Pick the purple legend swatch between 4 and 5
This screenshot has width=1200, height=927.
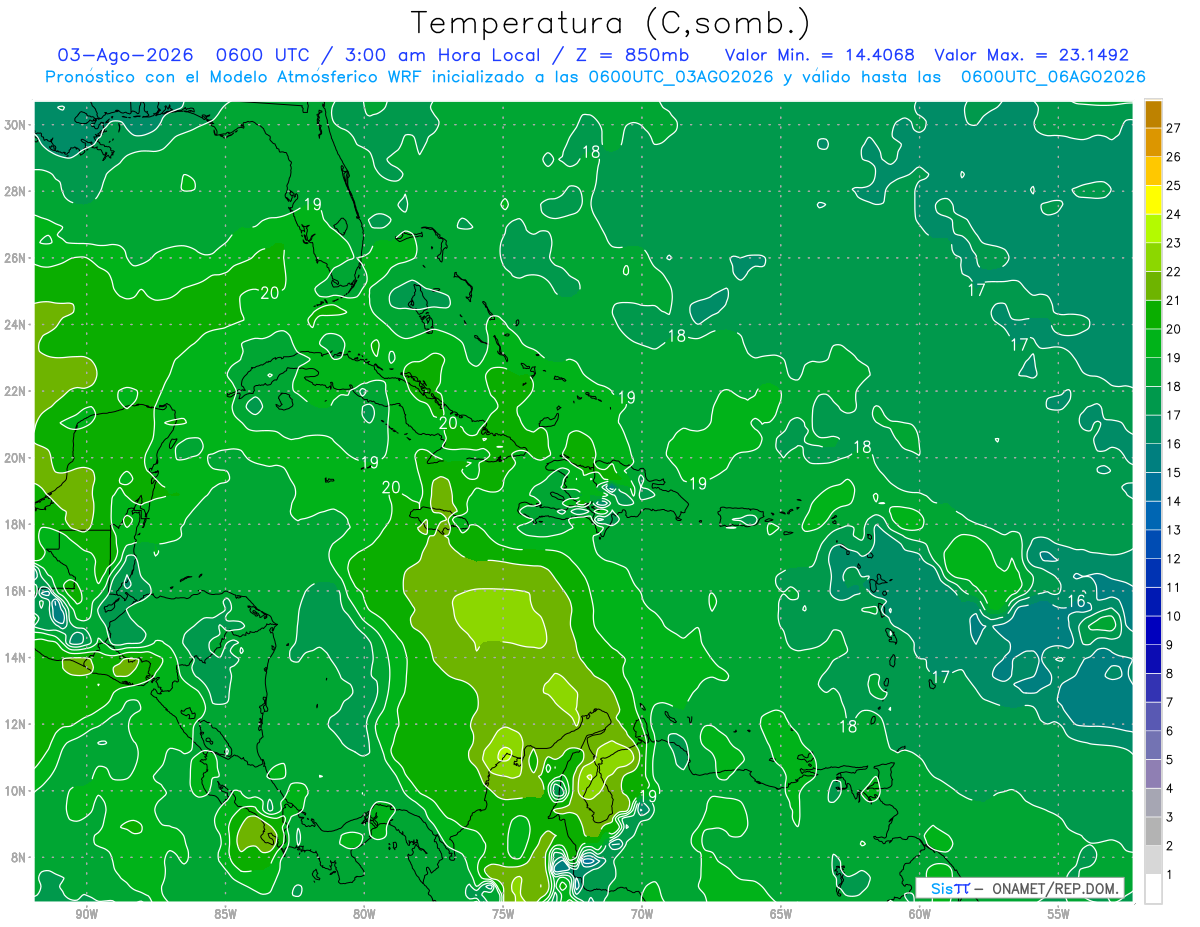1153,774
